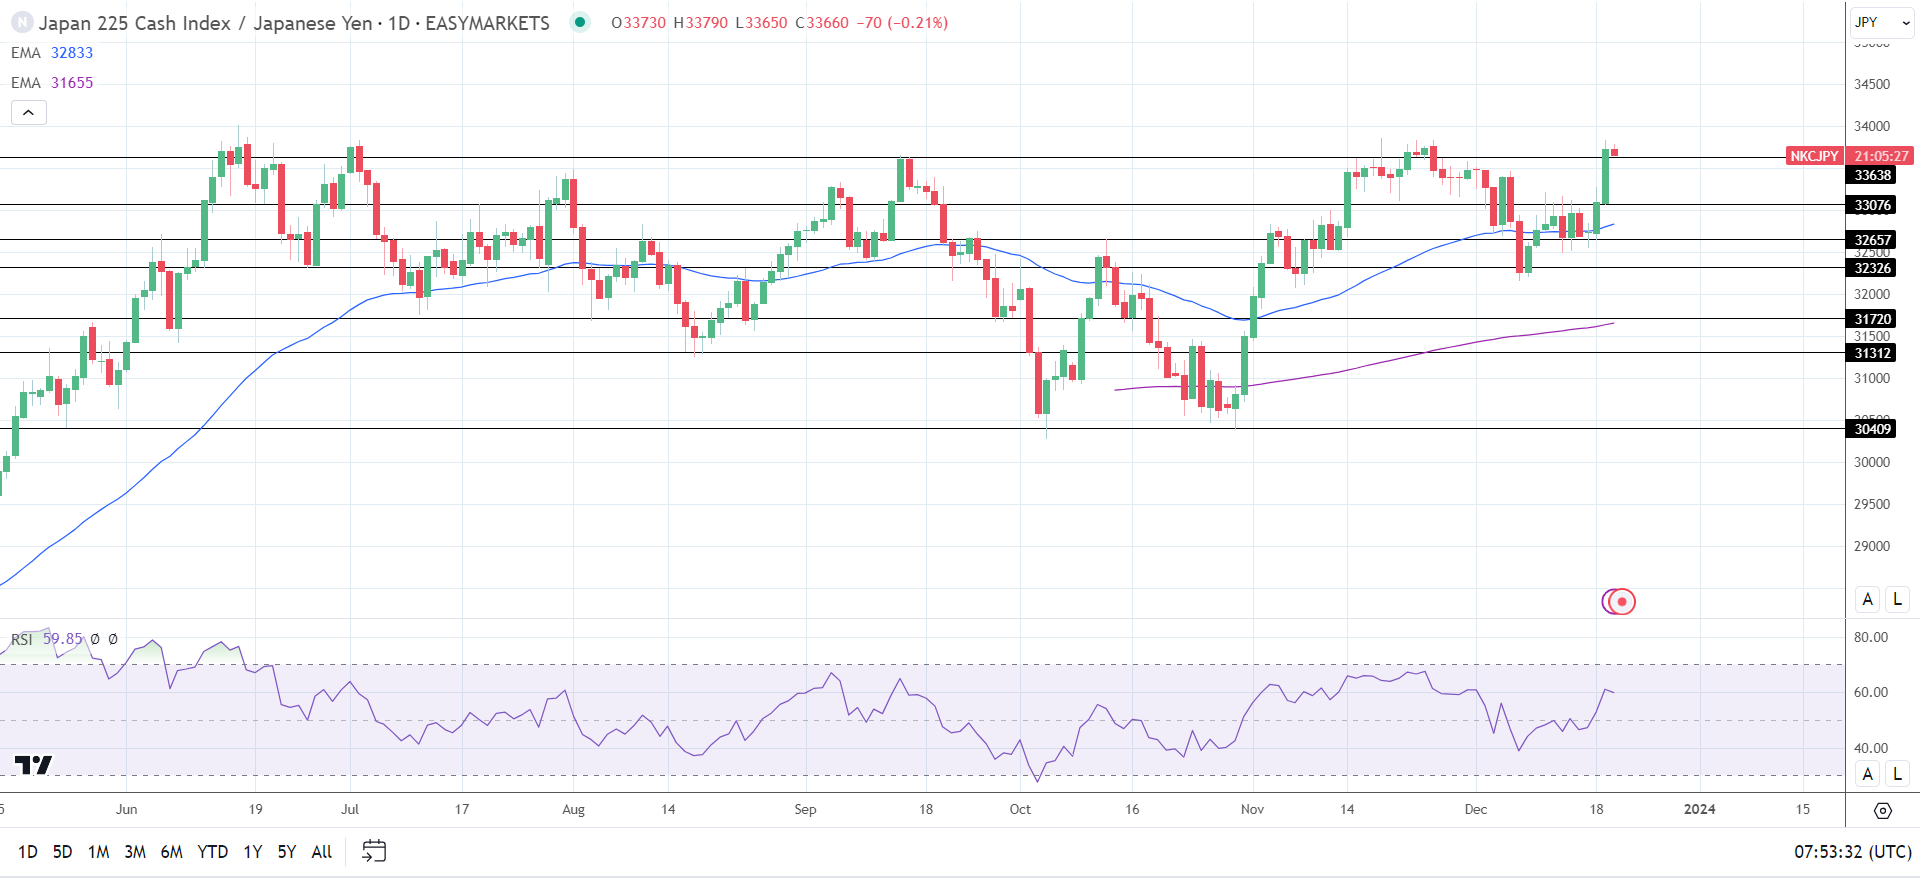1920x878 pixels.
Task: Select the 3M time range
Action: coord(135,852)
